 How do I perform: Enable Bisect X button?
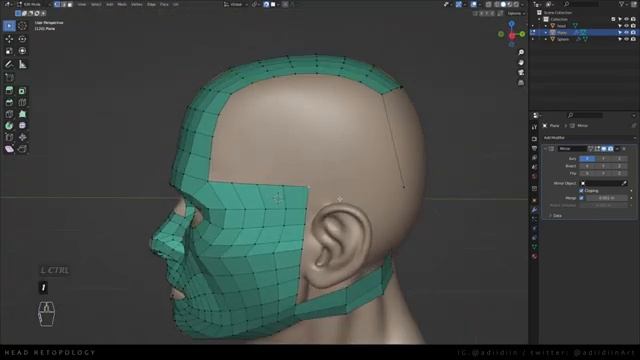coord(587,166)
